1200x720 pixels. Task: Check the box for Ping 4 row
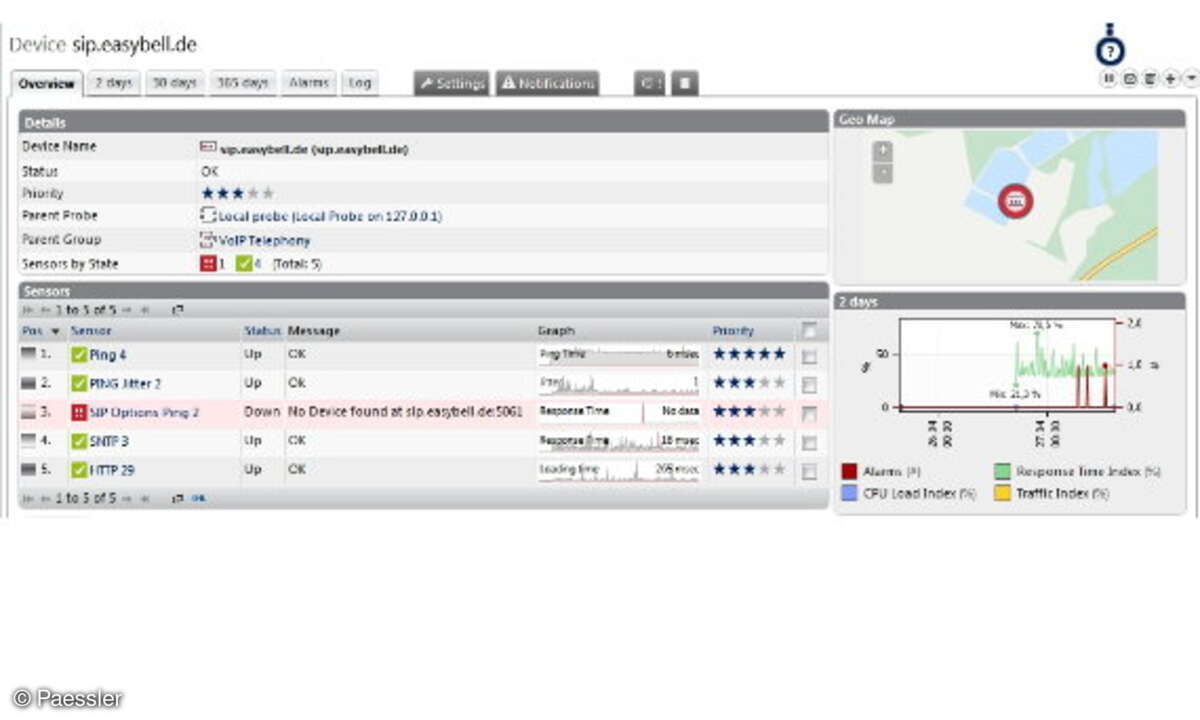click(x=809, y=356)
